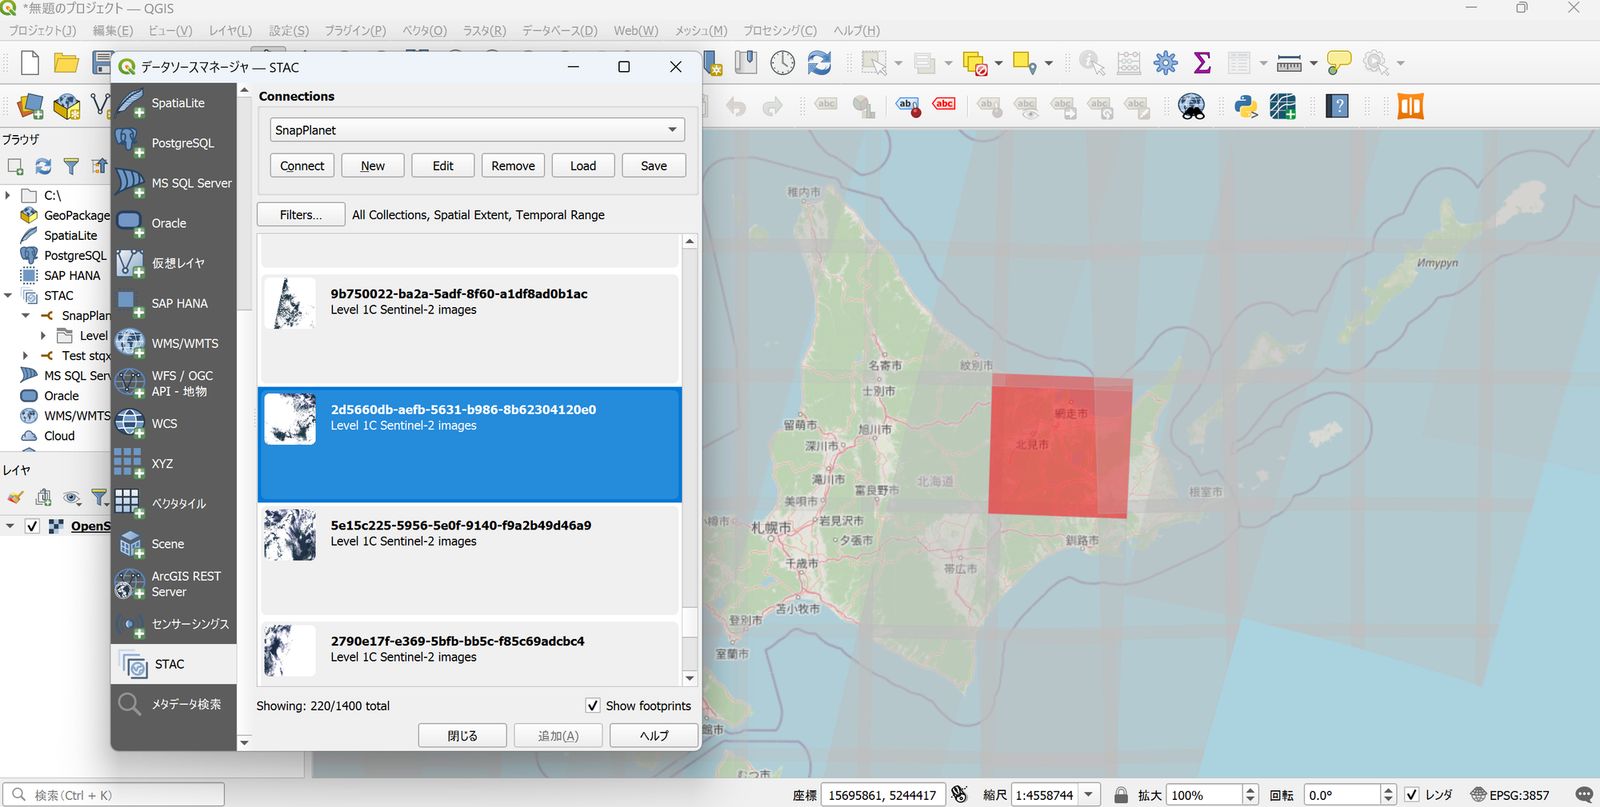Toggle the render checkbox in status bar
This screenshot has height=807, width=1600.
pos(1412,795)
